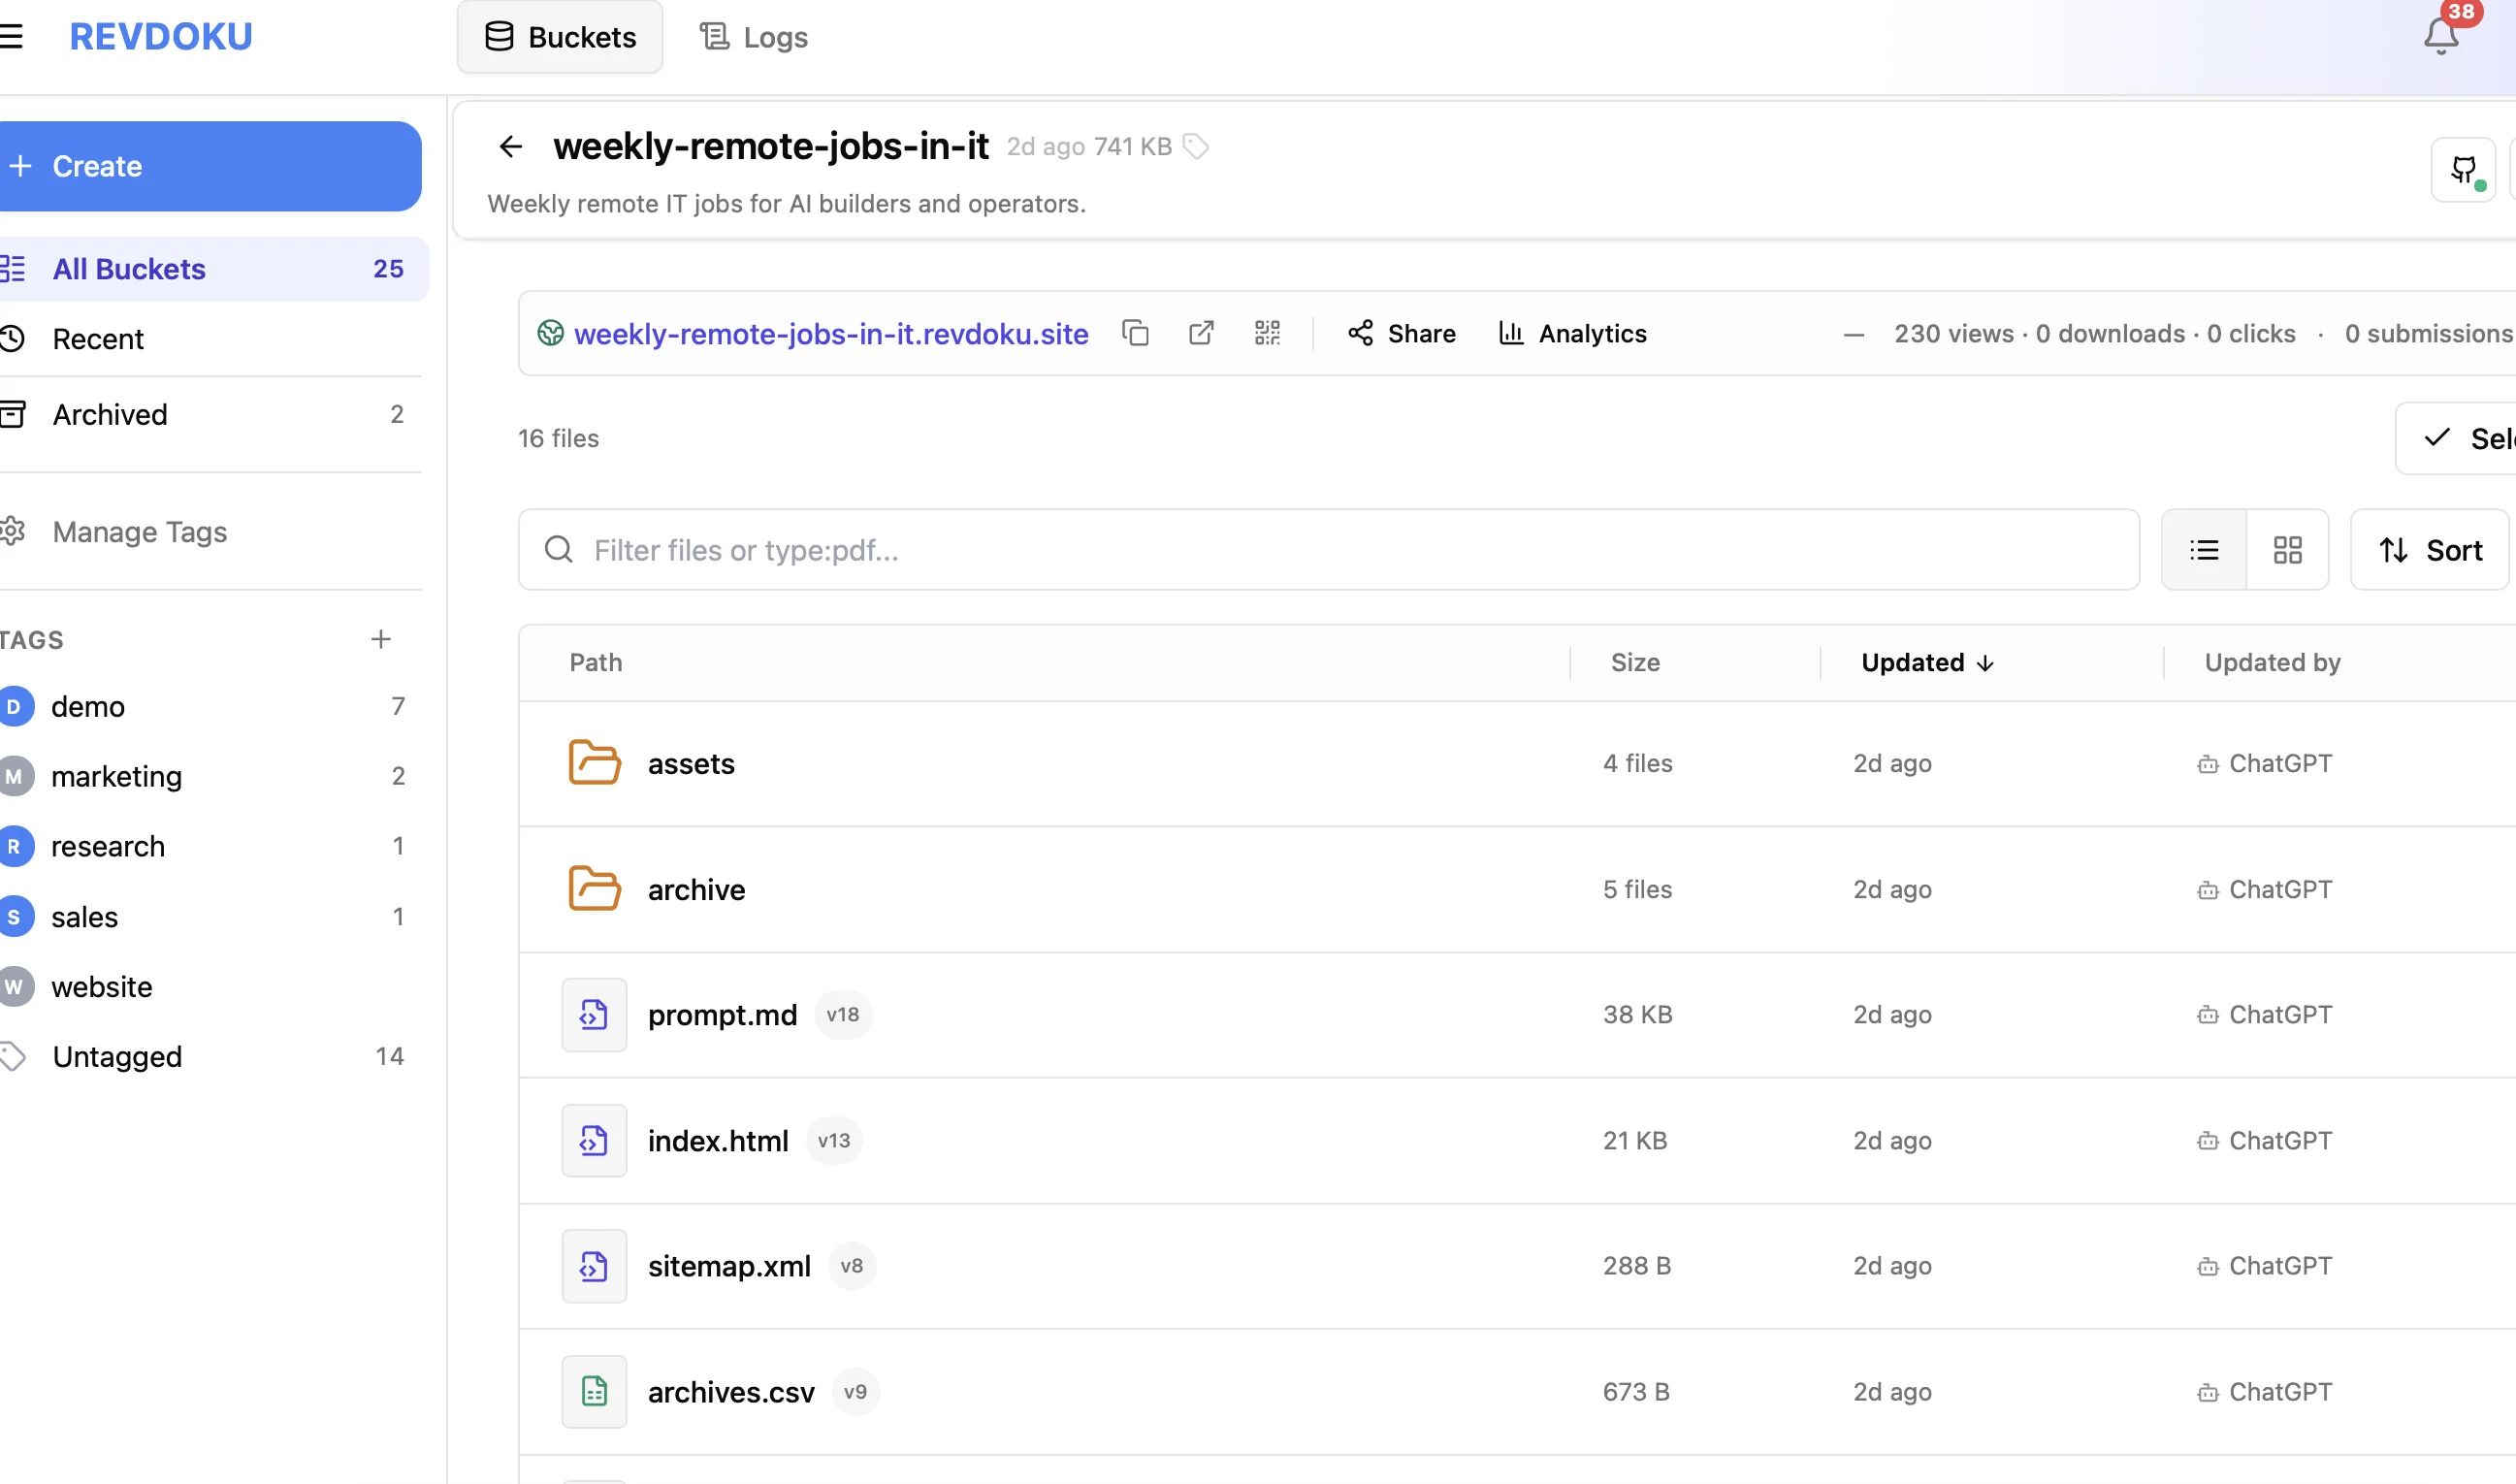
Task: Click prompt.md file icon
Action: 594,1015
